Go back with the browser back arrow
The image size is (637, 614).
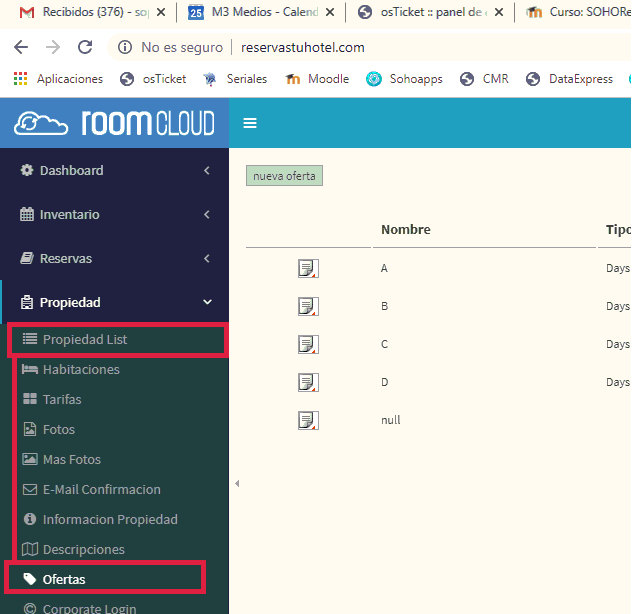click(x=21, y=47)
